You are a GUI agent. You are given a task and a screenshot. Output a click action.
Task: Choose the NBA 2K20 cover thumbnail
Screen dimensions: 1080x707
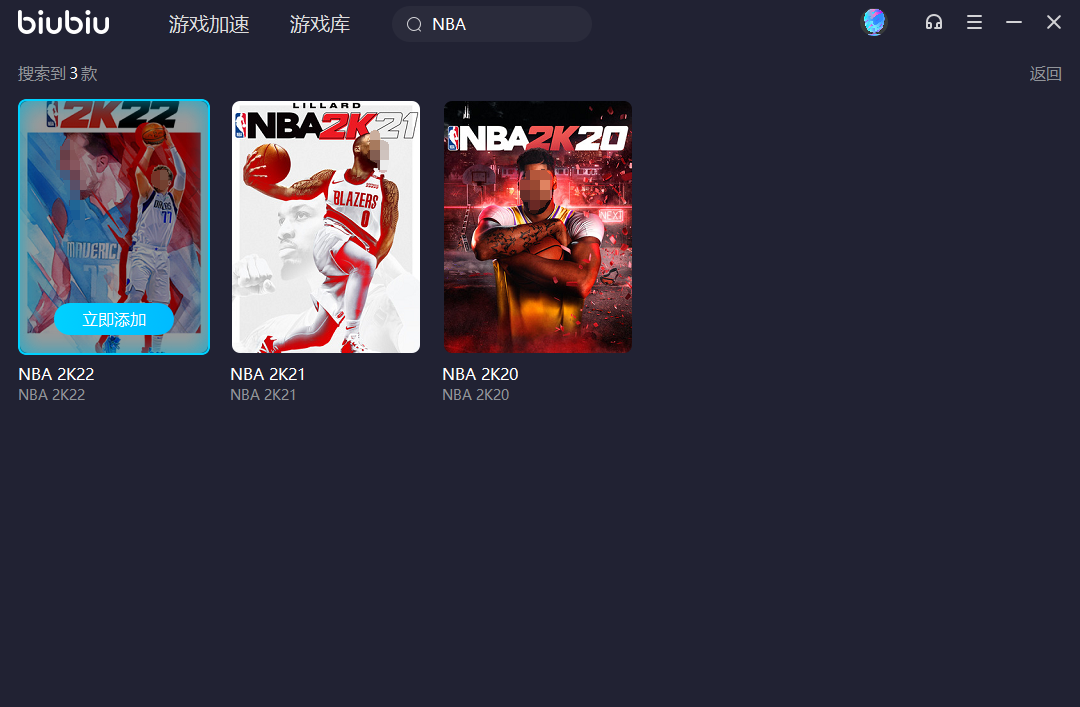tap(538, 227)
